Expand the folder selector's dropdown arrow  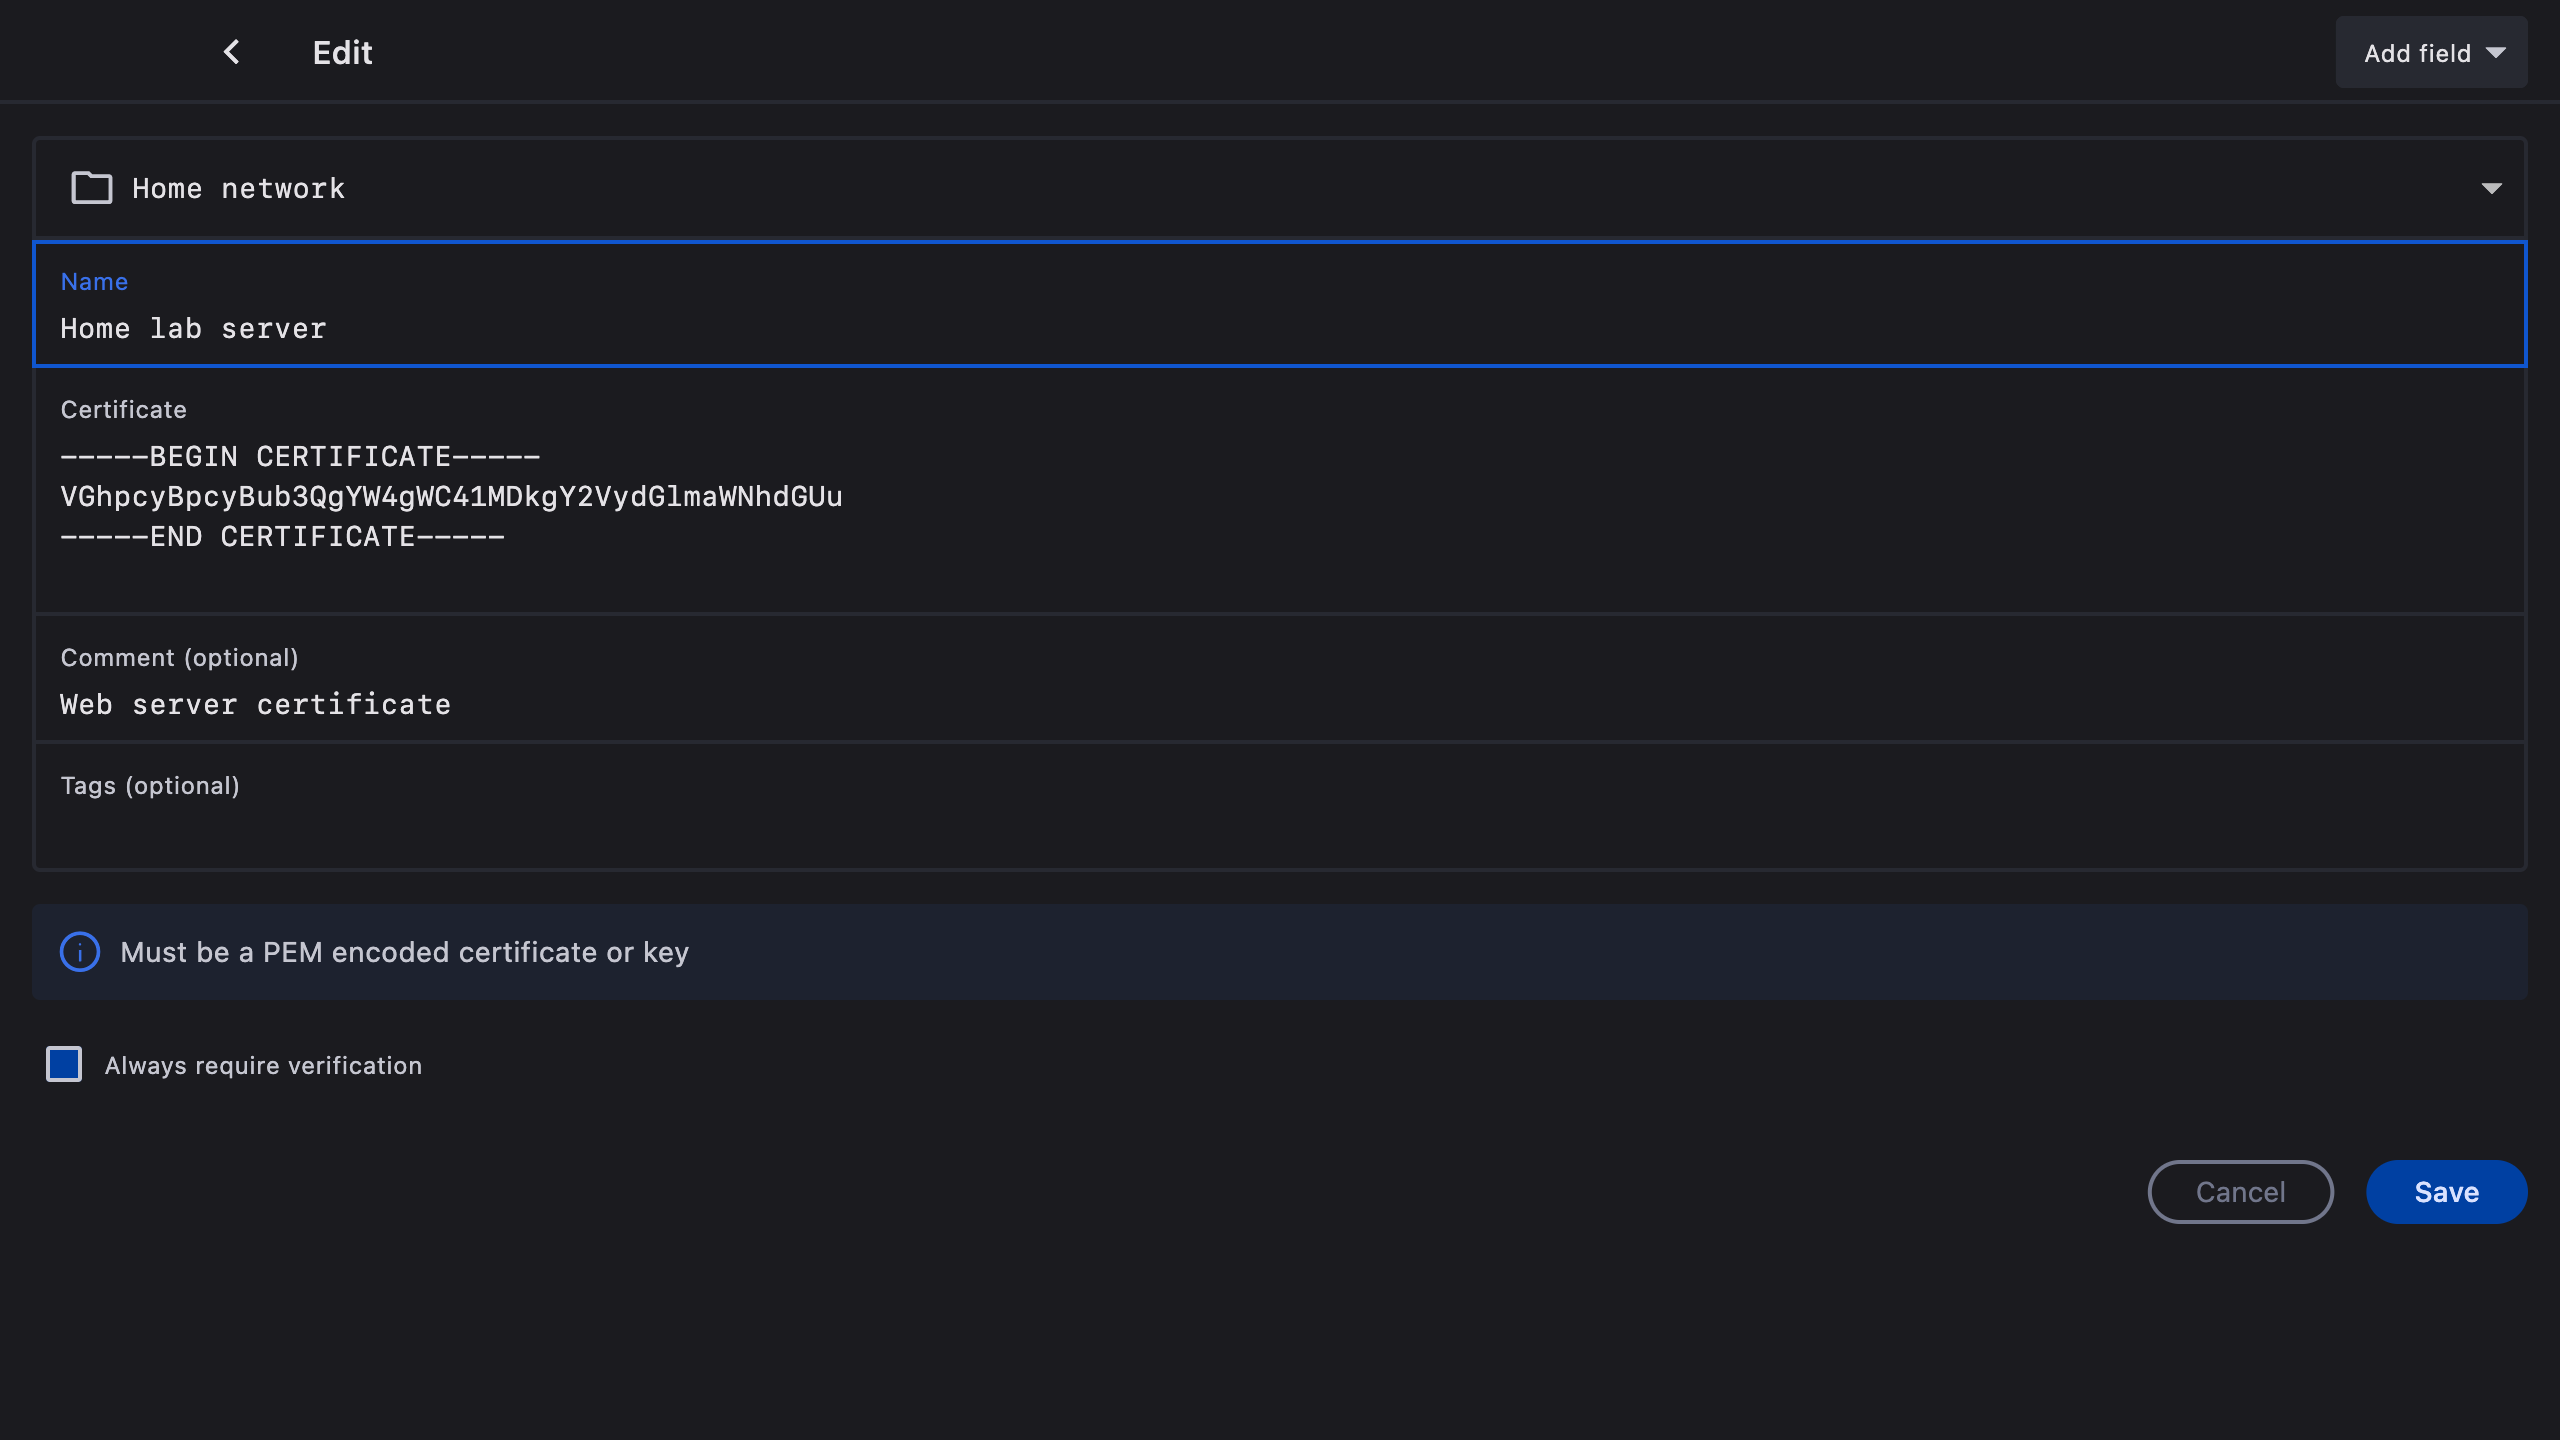click(x=2491, y=188)
